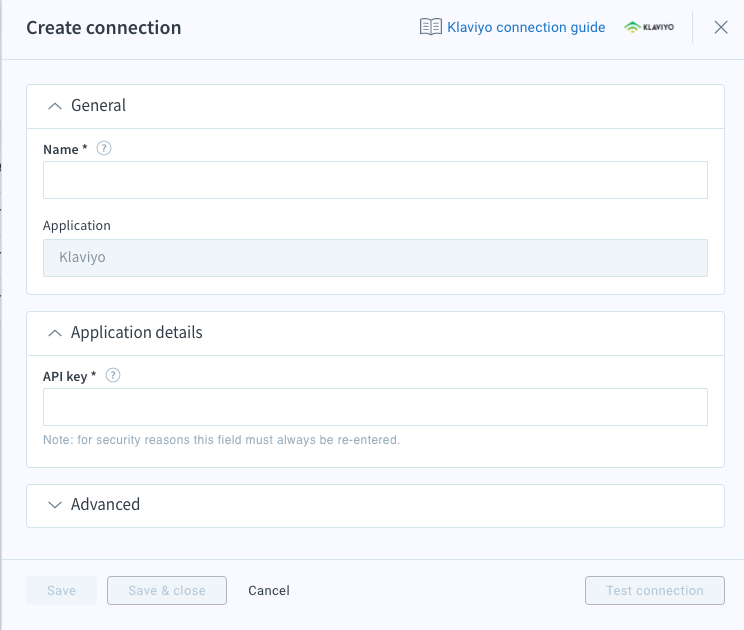Click the Klaviyo logo in header
This screenshot has height=630, width=744.
649,27
